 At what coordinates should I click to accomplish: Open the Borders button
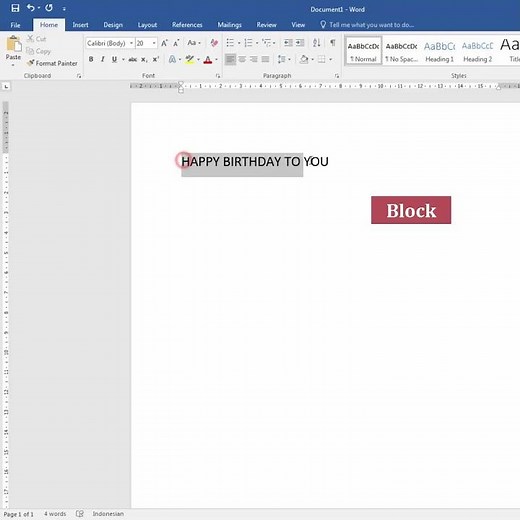tap(322, 60)
